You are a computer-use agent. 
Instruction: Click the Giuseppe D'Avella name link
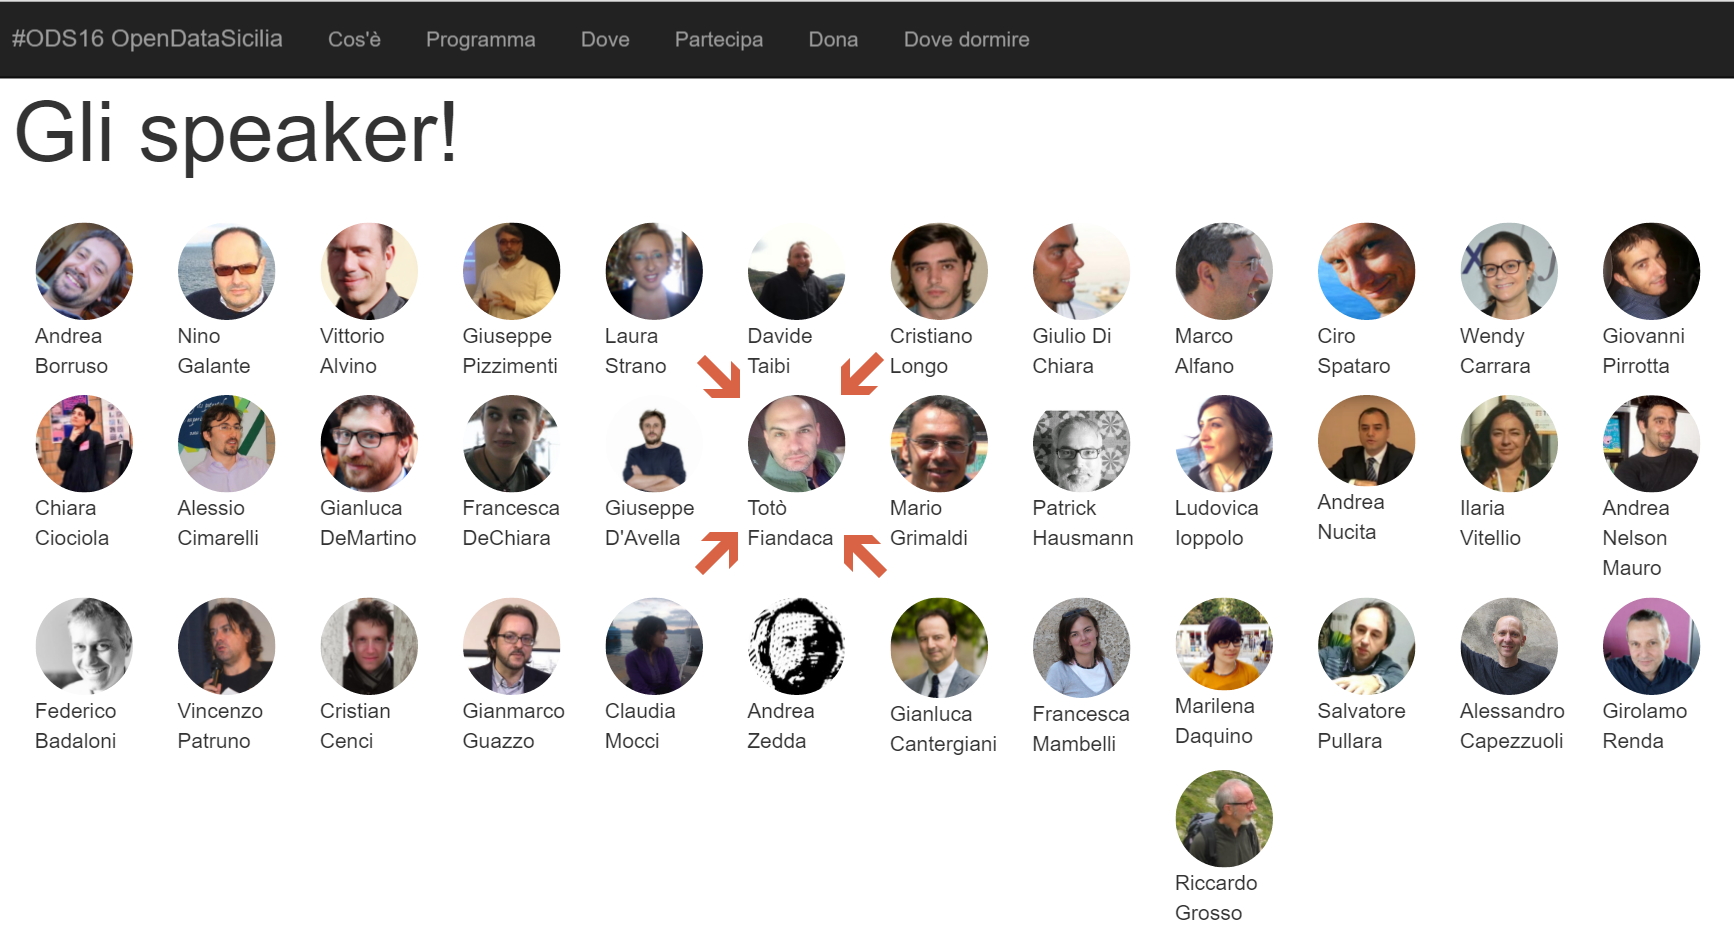[x=649, y=523]
